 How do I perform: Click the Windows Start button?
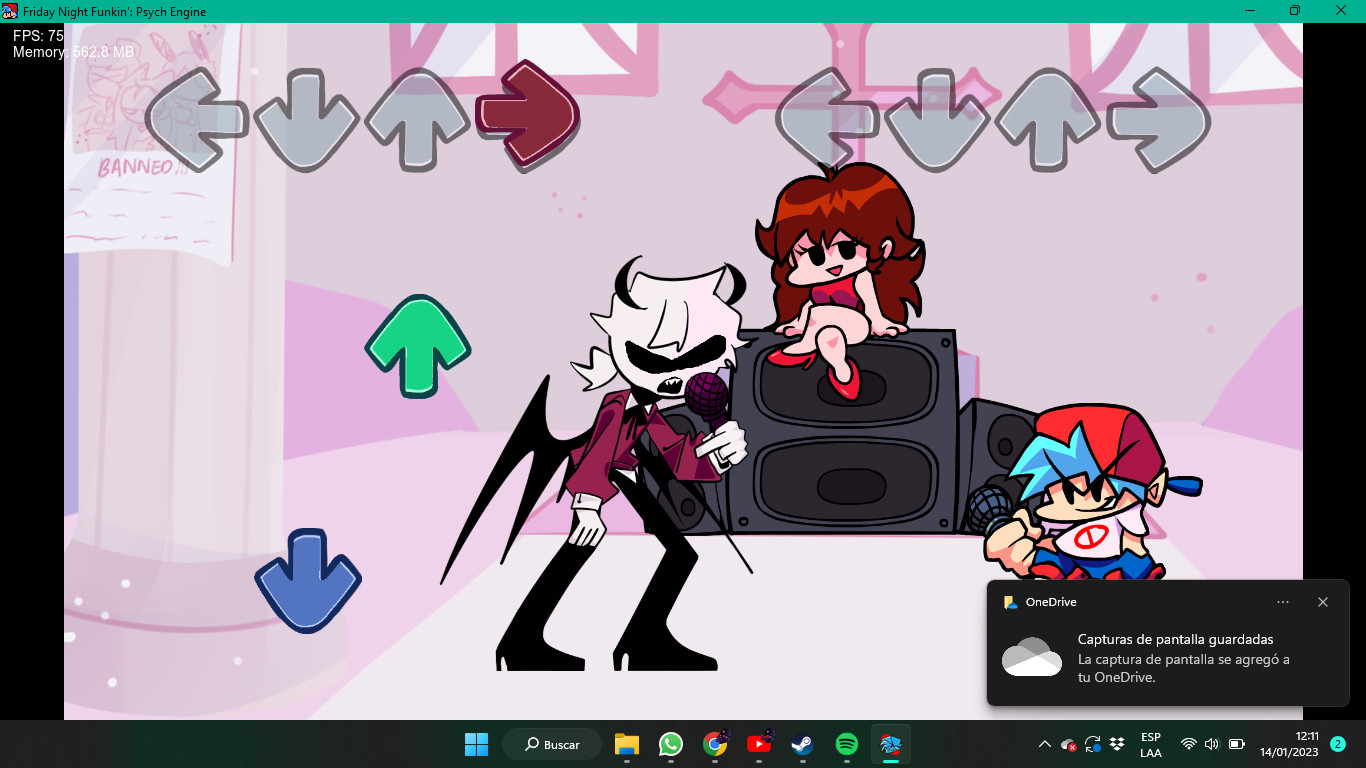476,744
